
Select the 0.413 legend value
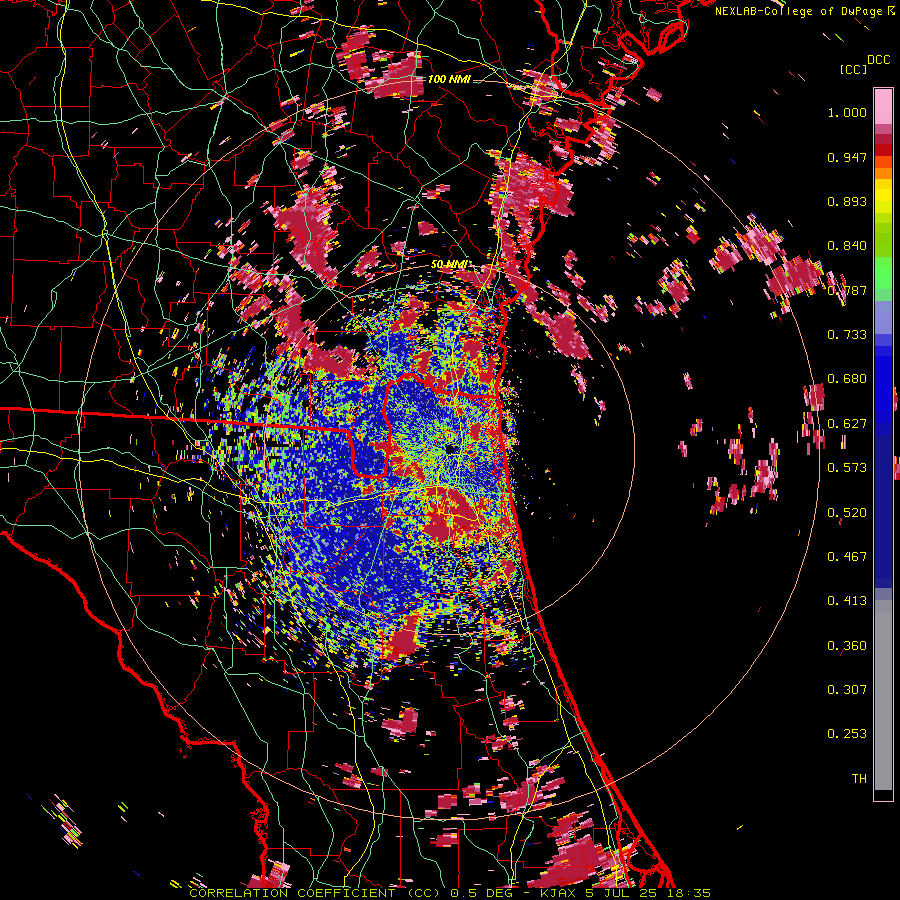(847, 601)
